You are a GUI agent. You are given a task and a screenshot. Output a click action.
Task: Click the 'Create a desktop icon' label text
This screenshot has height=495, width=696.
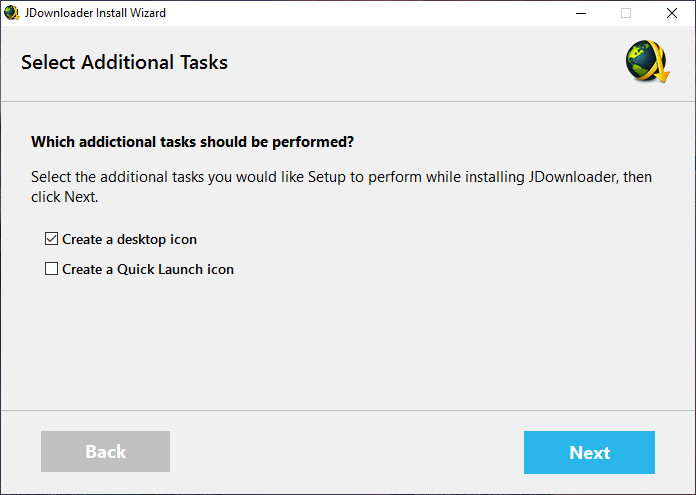[x=129, y=240]
